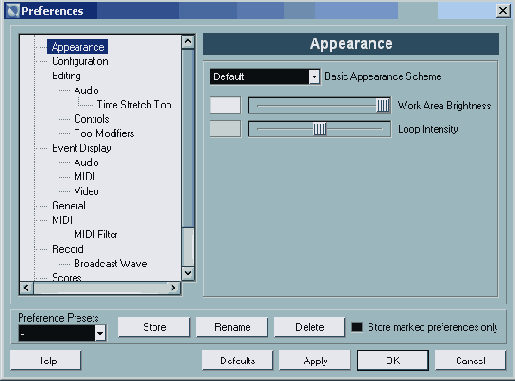Click the Preferences window title icon
This screenshot has height=381, width=515.
point(13,11)
